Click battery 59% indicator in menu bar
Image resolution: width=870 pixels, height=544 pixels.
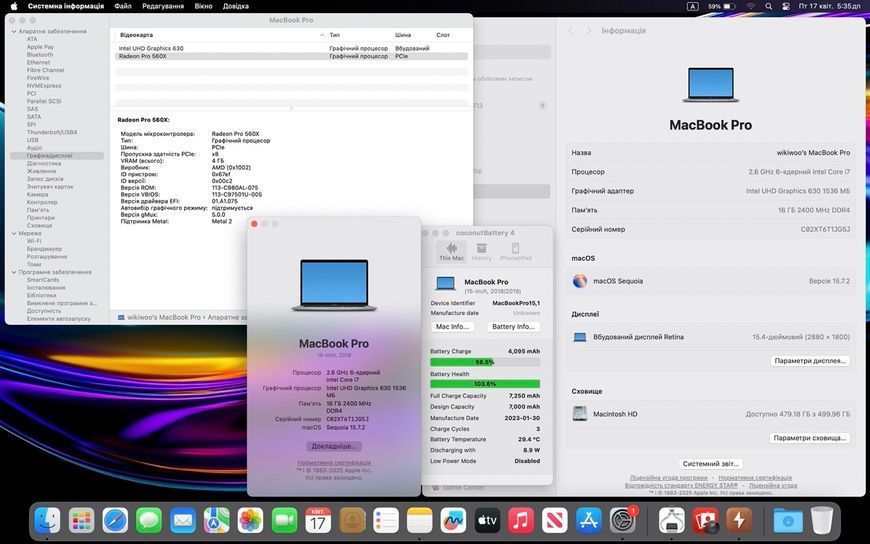(x=721, y=6)
